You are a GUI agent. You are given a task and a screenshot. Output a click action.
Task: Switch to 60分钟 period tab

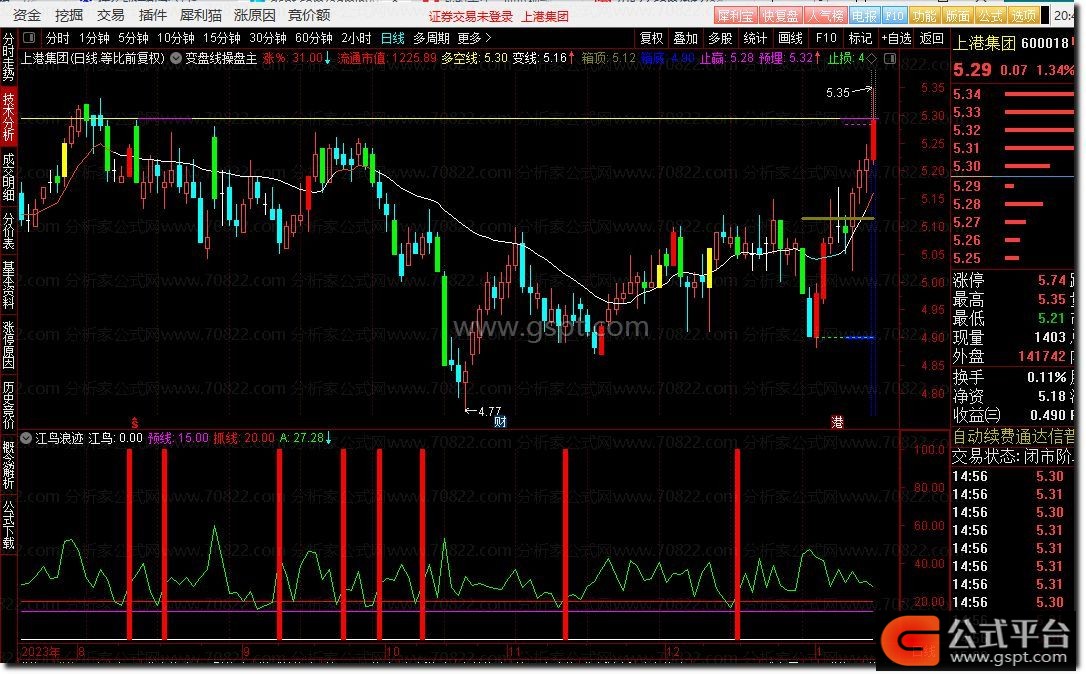click(314, 38)
